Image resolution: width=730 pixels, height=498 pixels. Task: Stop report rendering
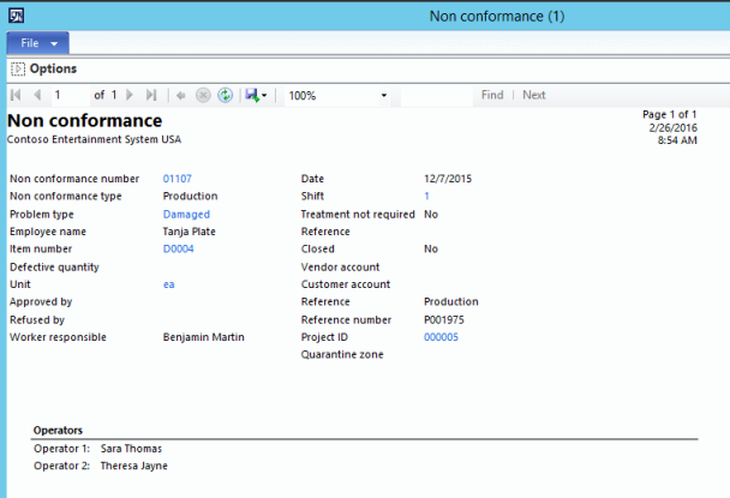coord(203,95)
